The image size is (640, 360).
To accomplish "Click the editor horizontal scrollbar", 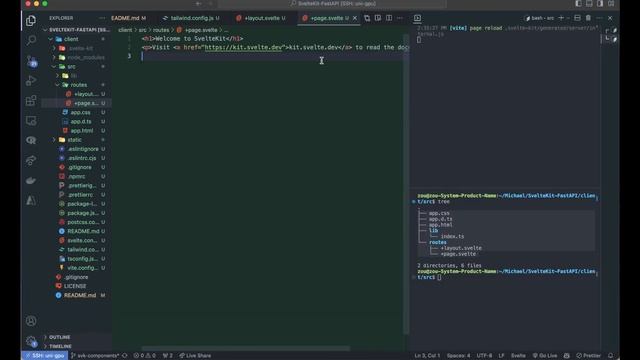I will click(x=246, y=348).
